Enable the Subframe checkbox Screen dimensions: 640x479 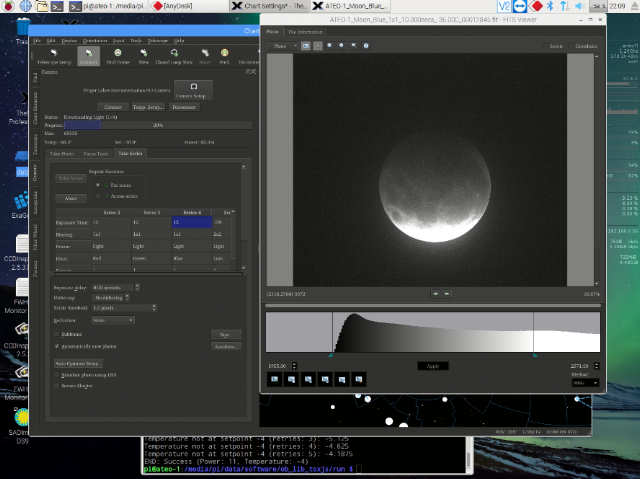pos(57,334)
